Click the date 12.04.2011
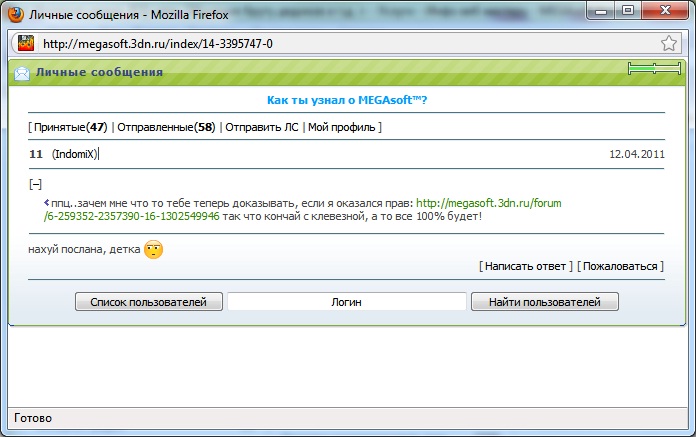 pos(637,154)
